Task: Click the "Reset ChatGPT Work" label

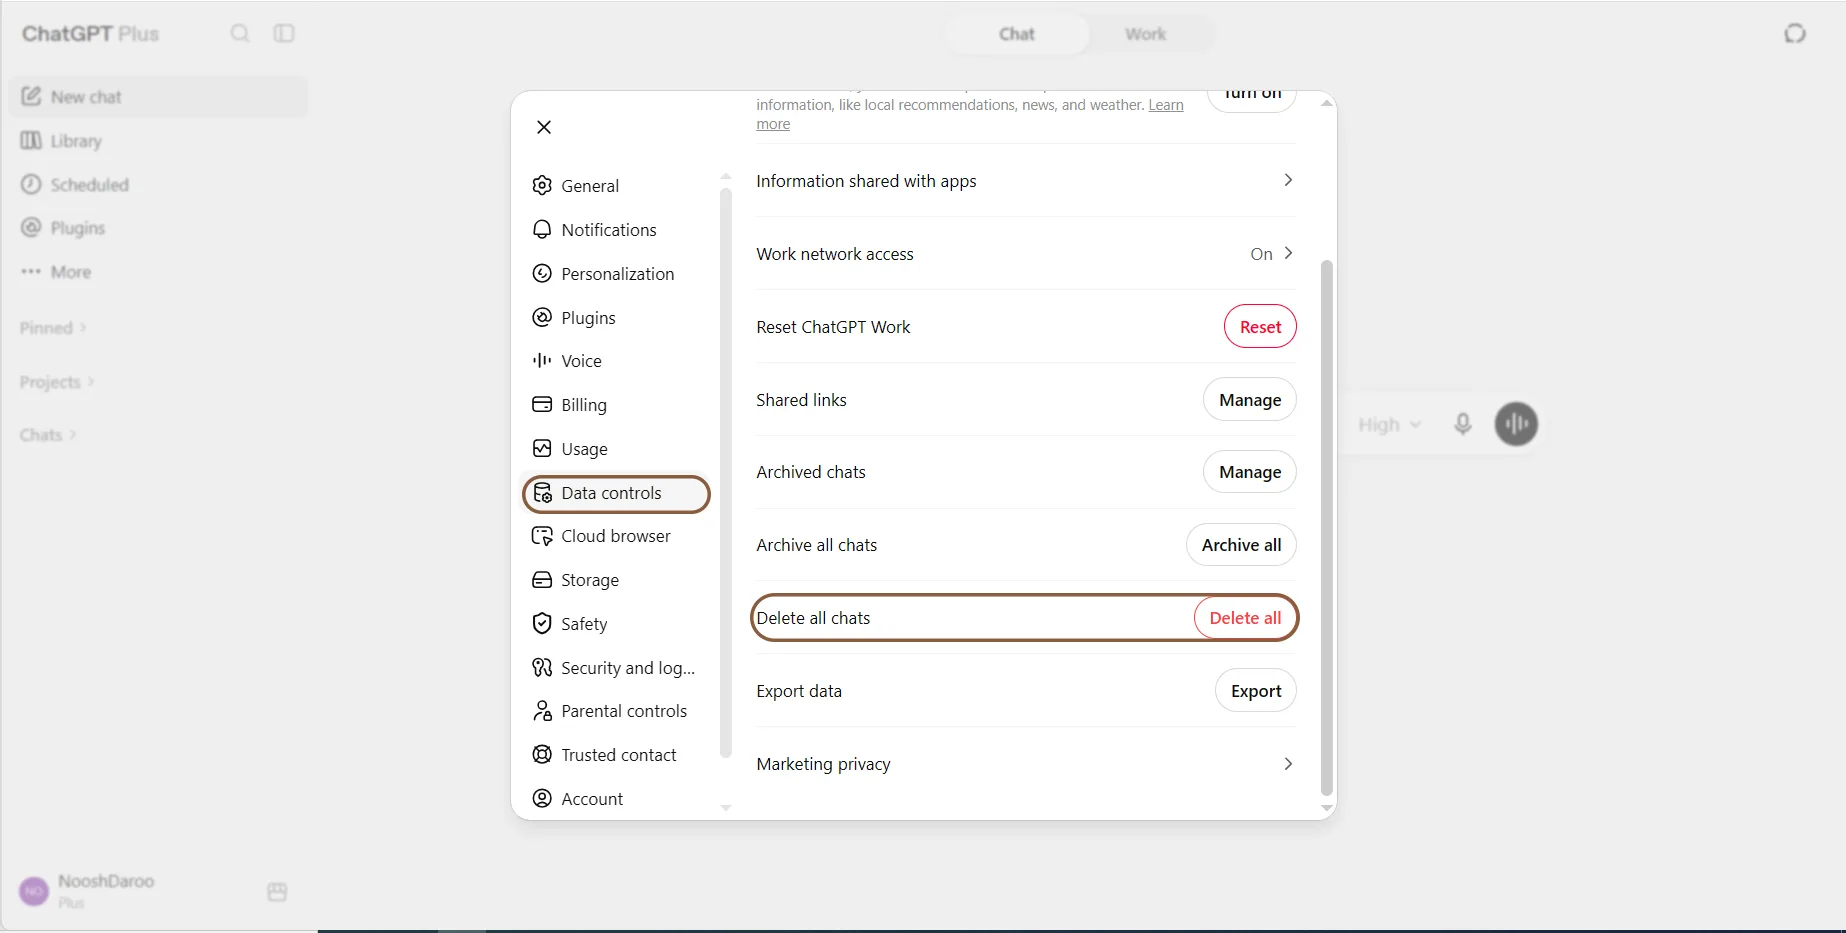Action: (833, 327)
